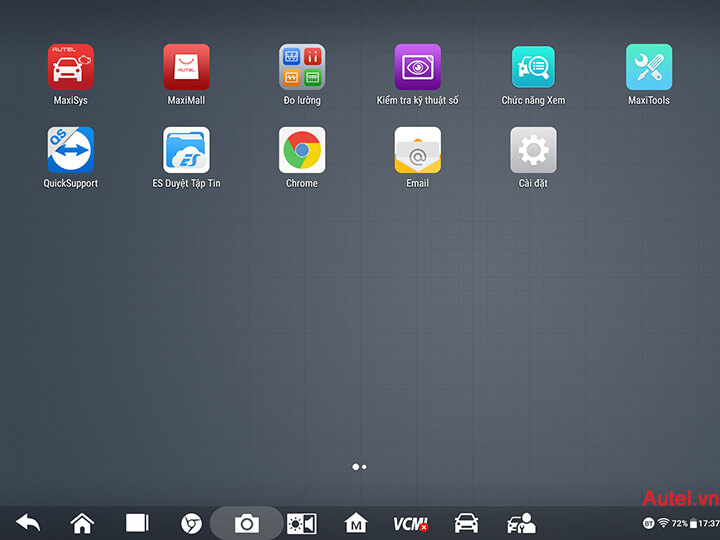Open the Đo lường measurement app
Screen dimensions: 720x540
coord(302,67)
